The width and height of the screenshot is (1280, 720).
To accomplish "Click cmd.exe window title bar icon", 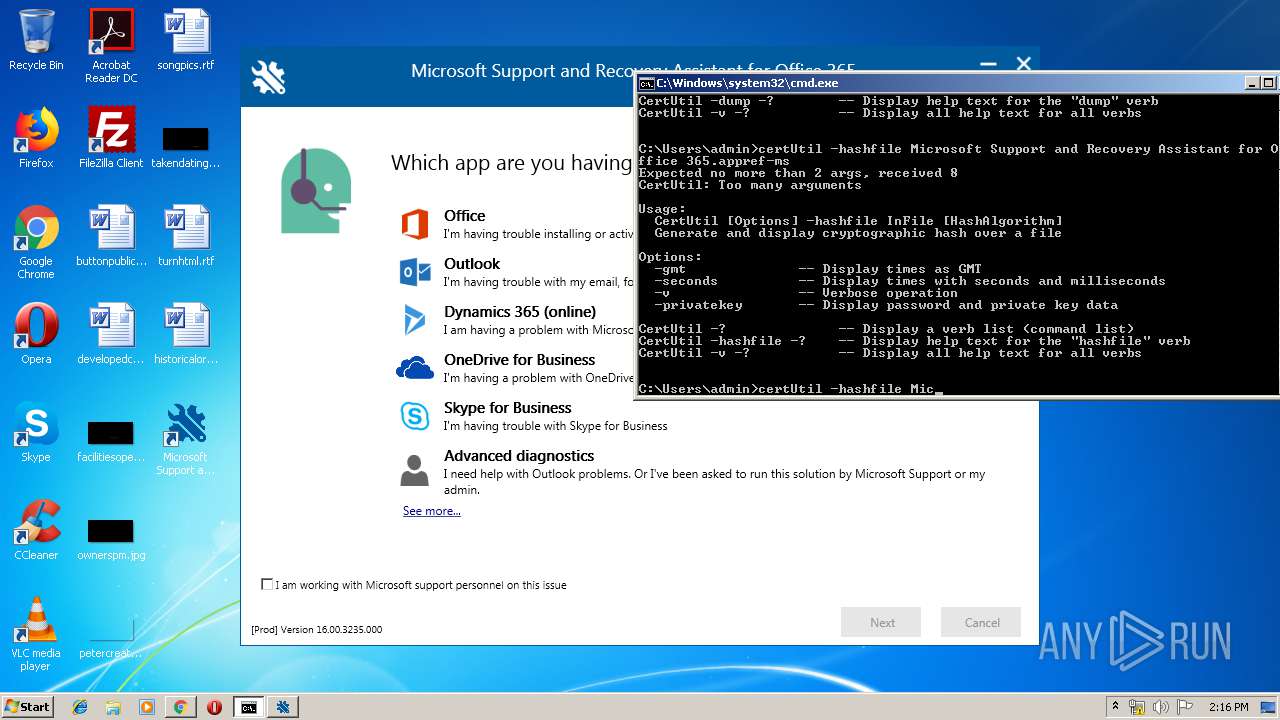I will pyautogui.click(x=647, y=83).
